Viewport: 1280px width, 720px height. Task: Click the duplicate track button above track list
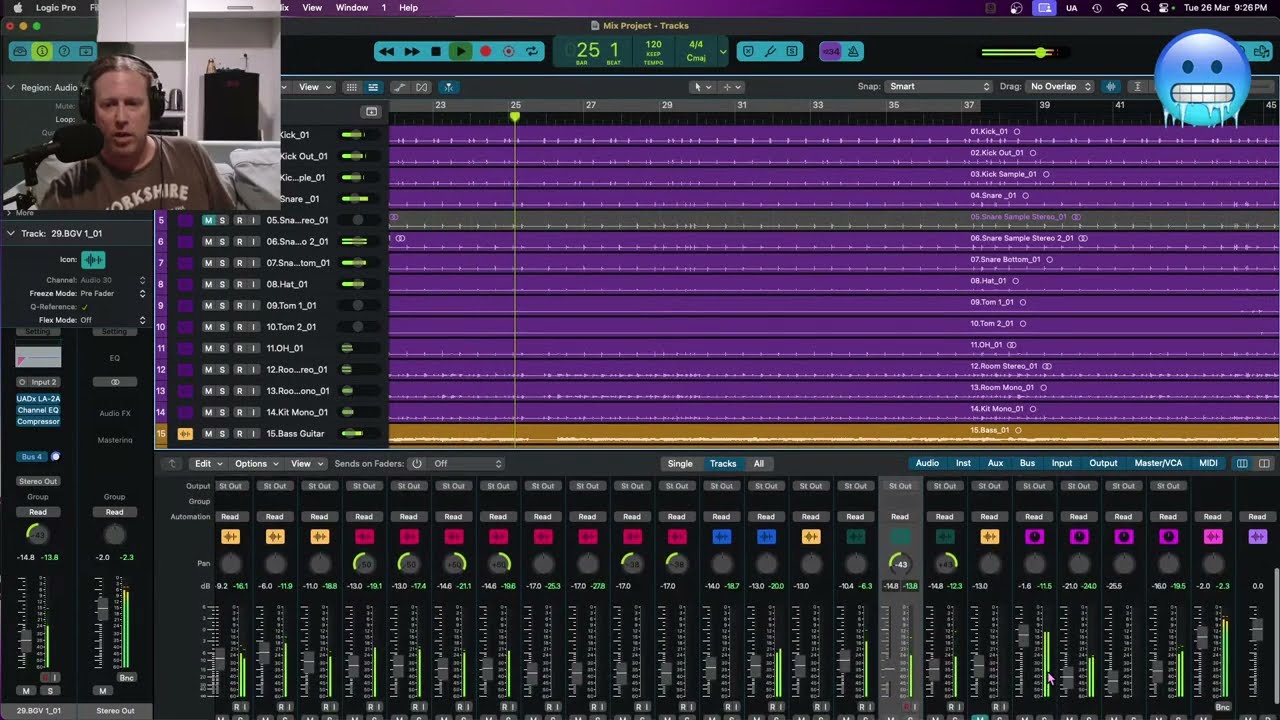pyautogui.click(x=371, y=112)
